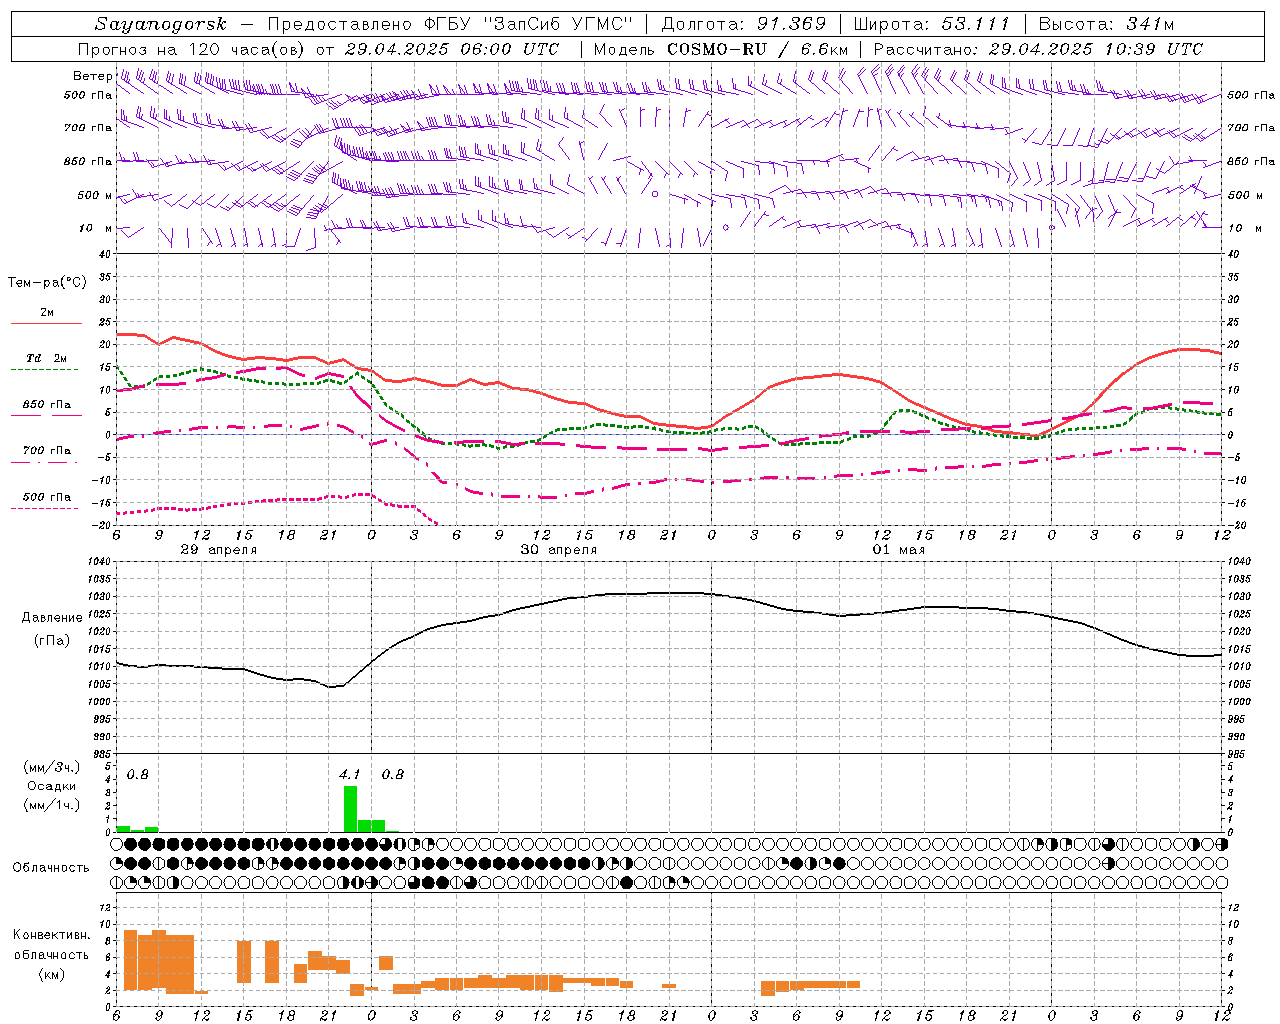This screenshot has width=1280, height=1024.
Task: Click the Облачность cloud cover label
Action: 51,867
